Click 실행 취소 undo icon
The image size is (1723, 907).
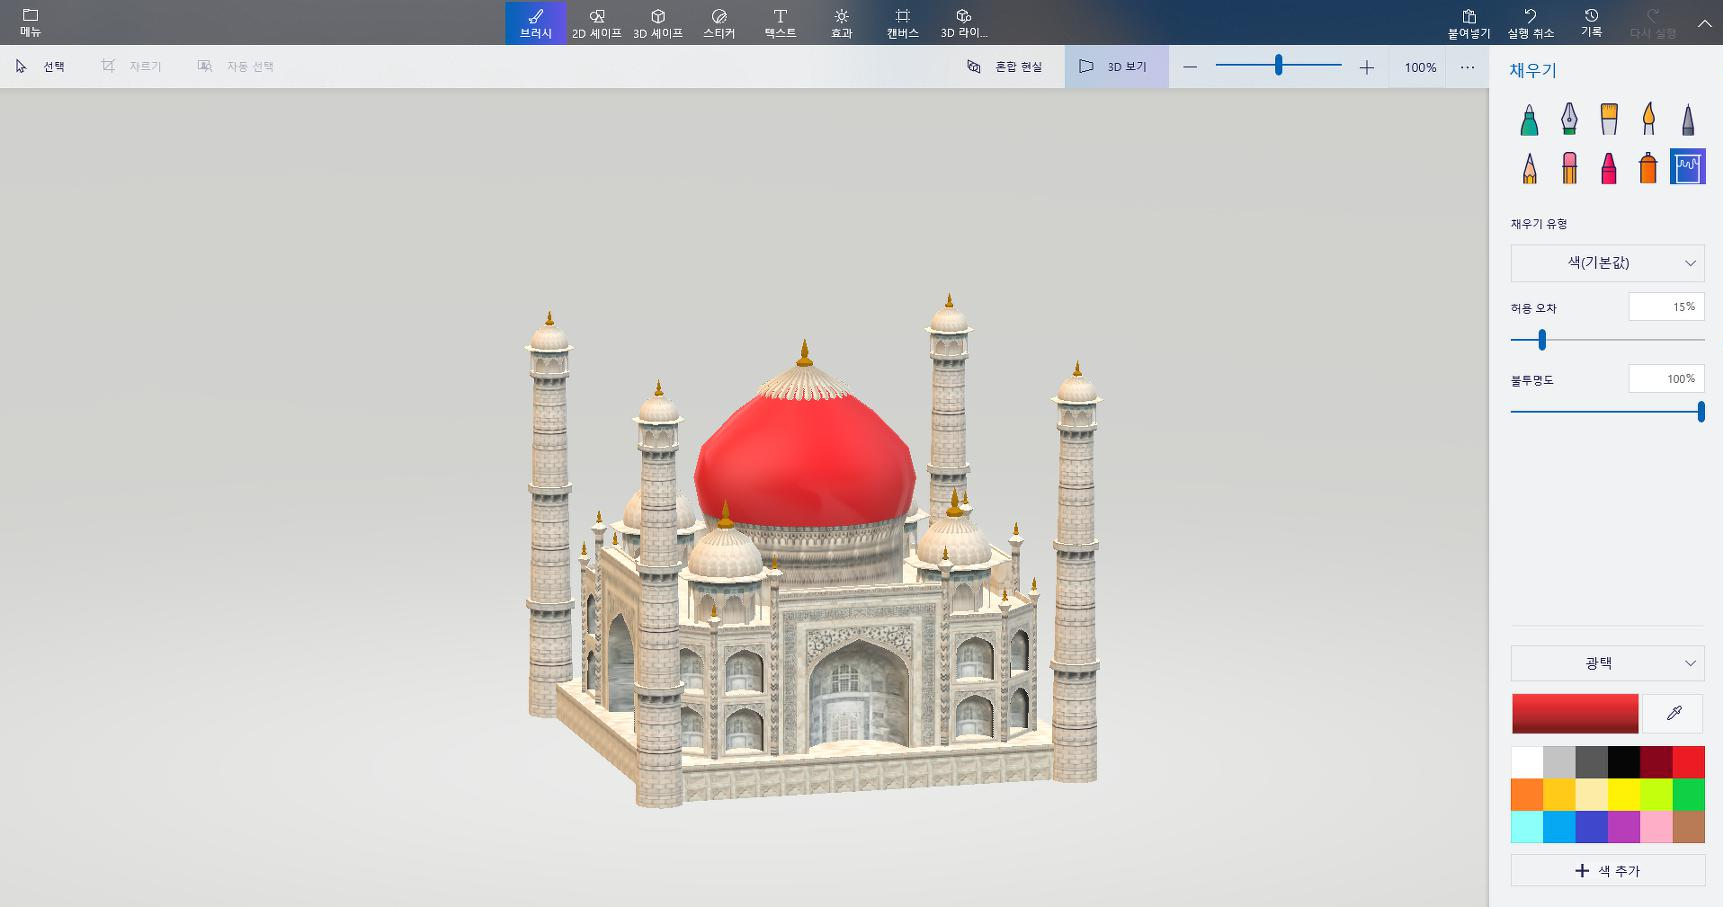tap(1530, 22)
